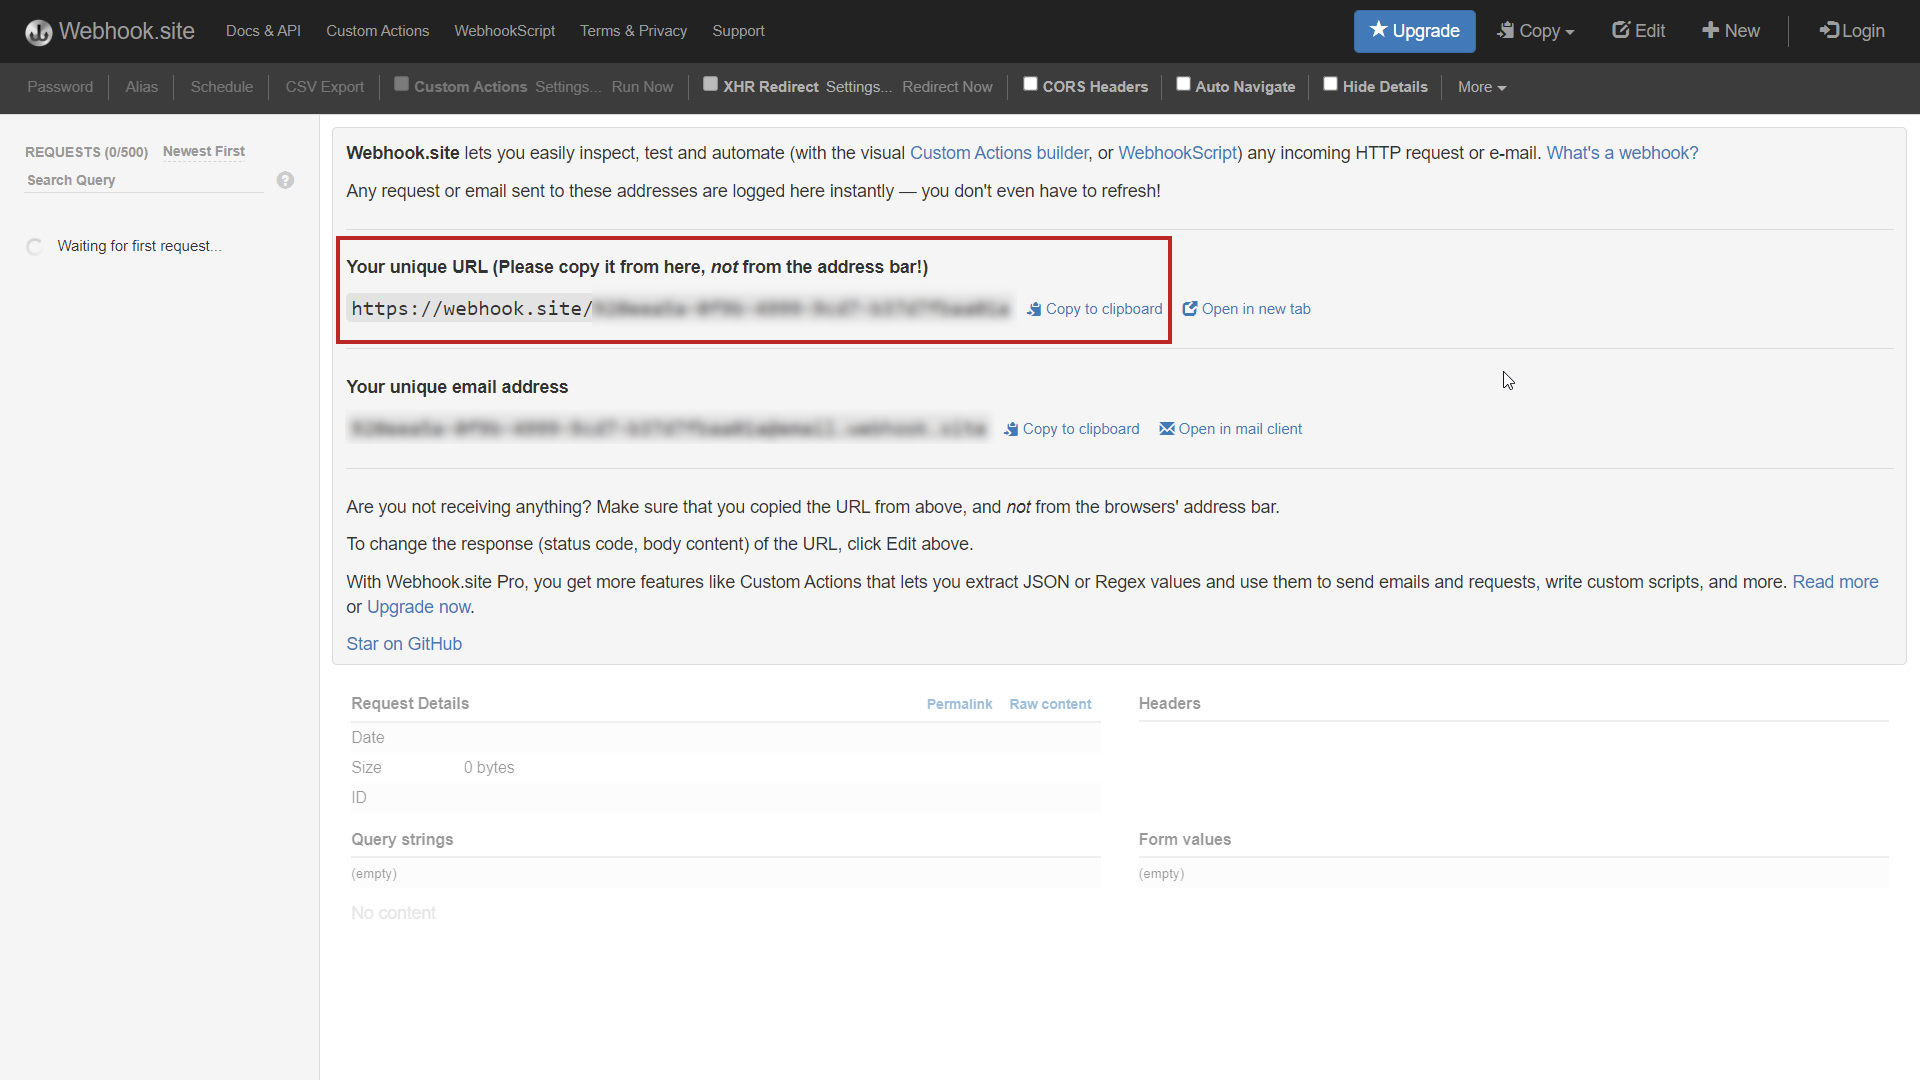Follow the WebhookScript link in the intro text
The height and width of the screenshot is (1080, 1920).
coord(1178,153)
